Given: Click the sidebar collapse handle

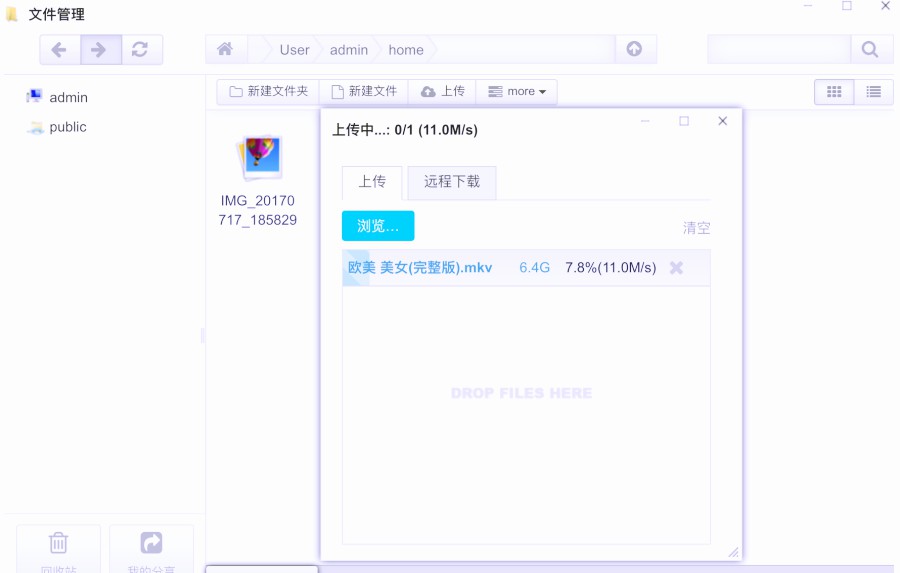Looking at the screenshot, I should click(x=203, y=335).
